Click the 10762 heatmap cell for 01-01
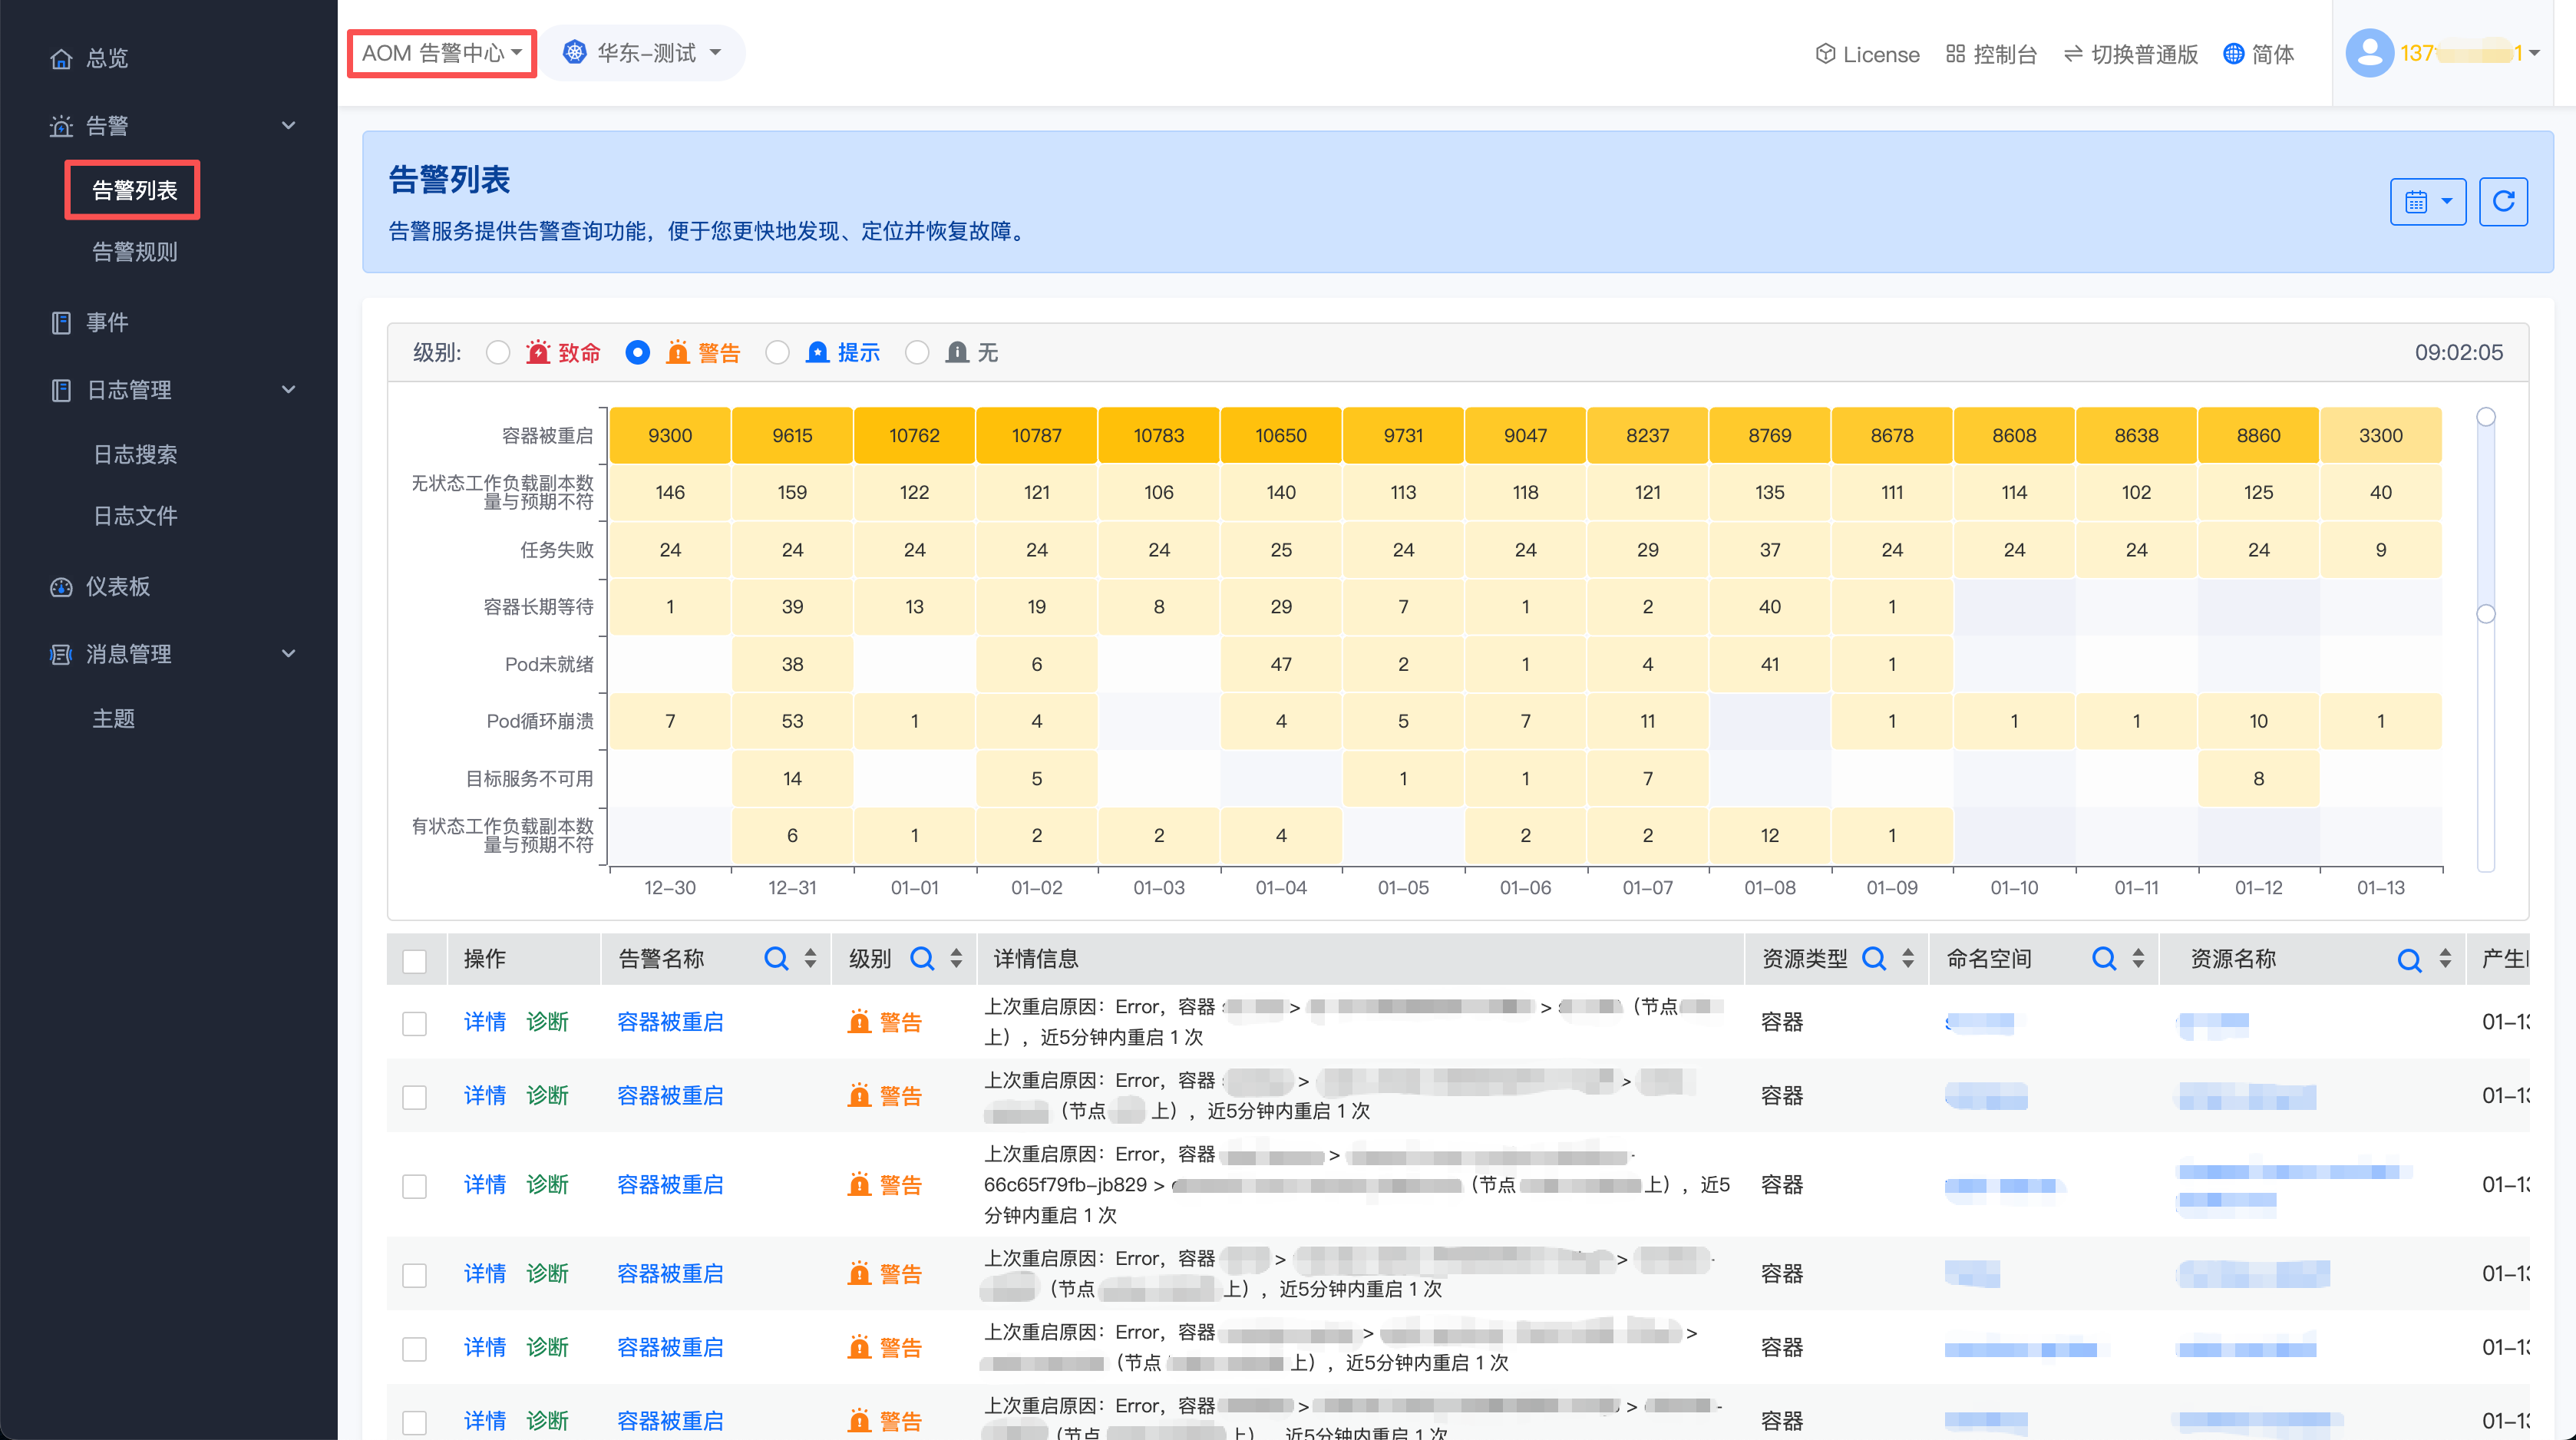2576x1440 pixels. point(914,435)
